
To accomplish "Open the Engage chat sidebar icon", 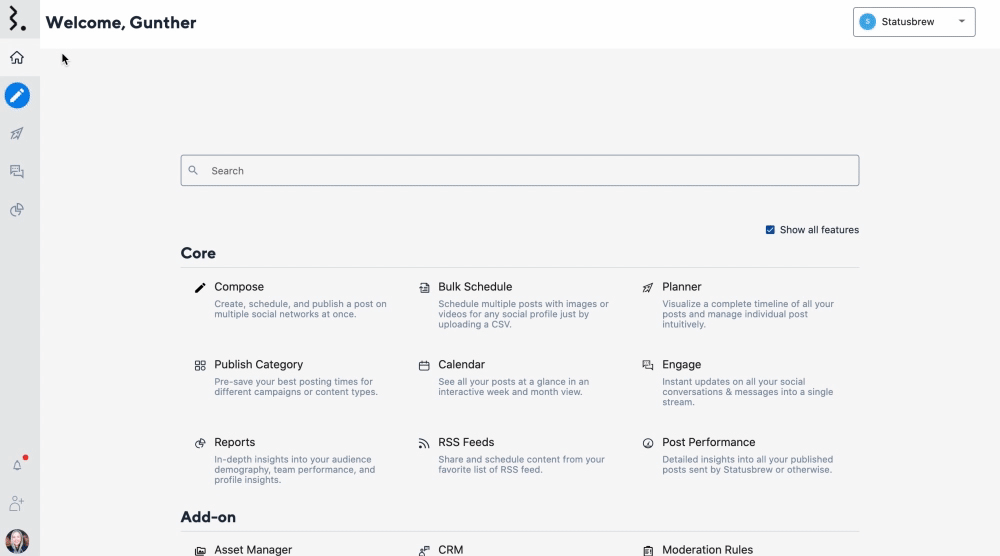I will coord(17,172).
